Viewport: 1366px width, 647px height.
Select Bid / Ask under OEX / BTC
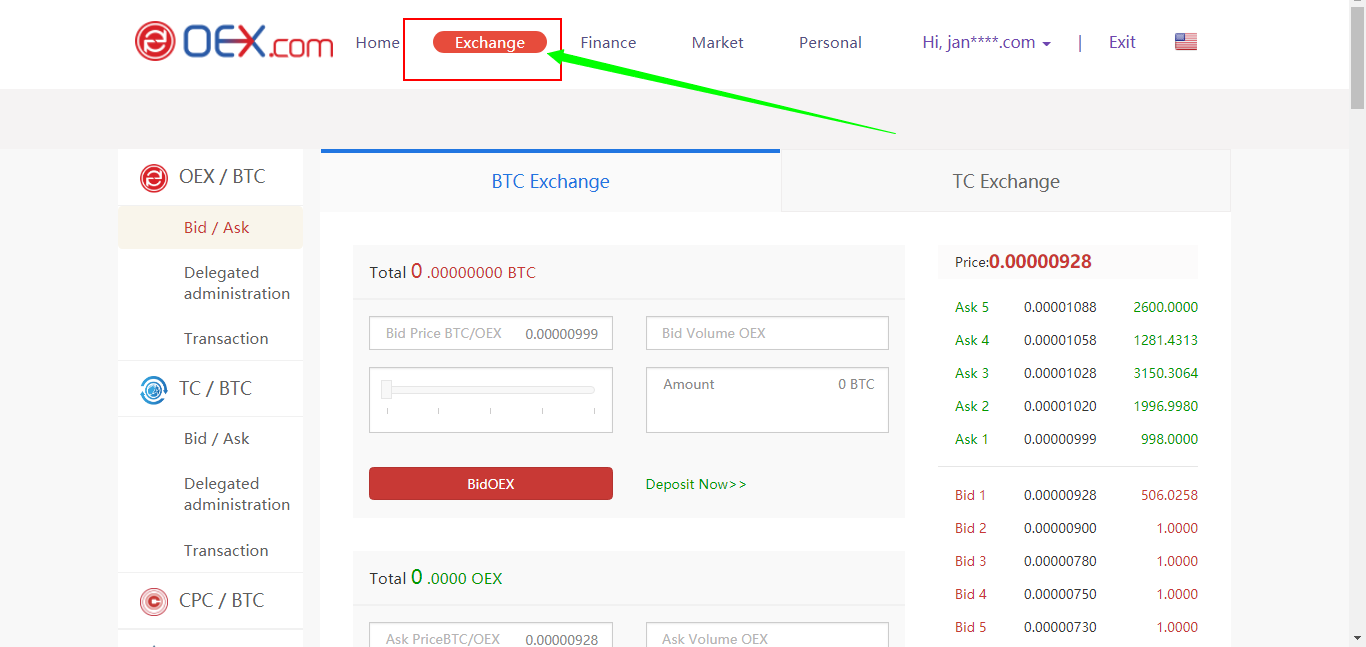click(217, 227)
